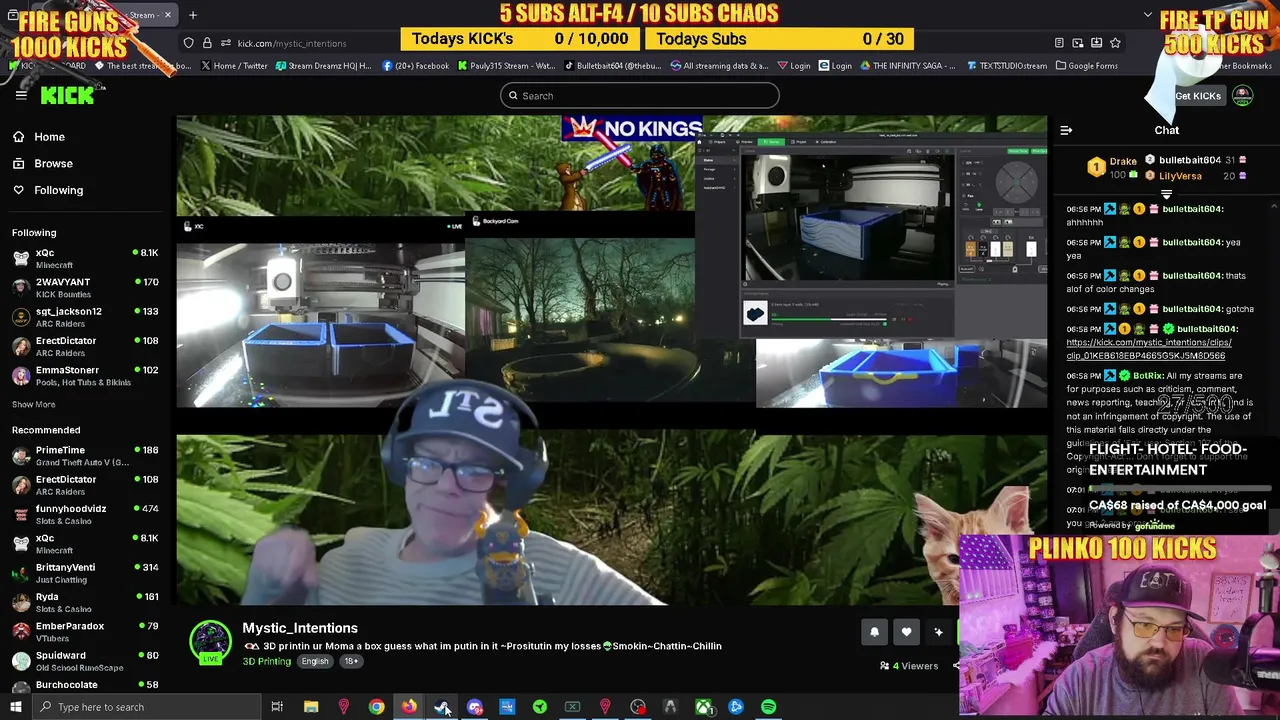1280x720 pixels.
Task: Open the Mystic_Intentions channel avatar
Action: click(210, 642)
